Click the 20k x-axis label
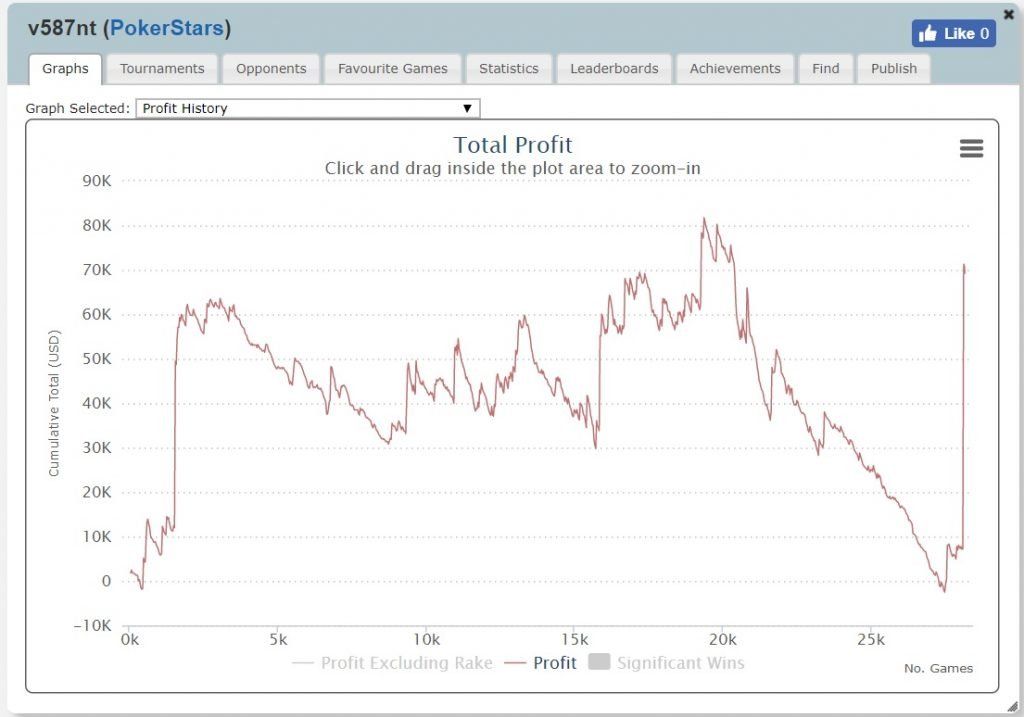This screenshot has width=1024, height=717. [723, 640]
